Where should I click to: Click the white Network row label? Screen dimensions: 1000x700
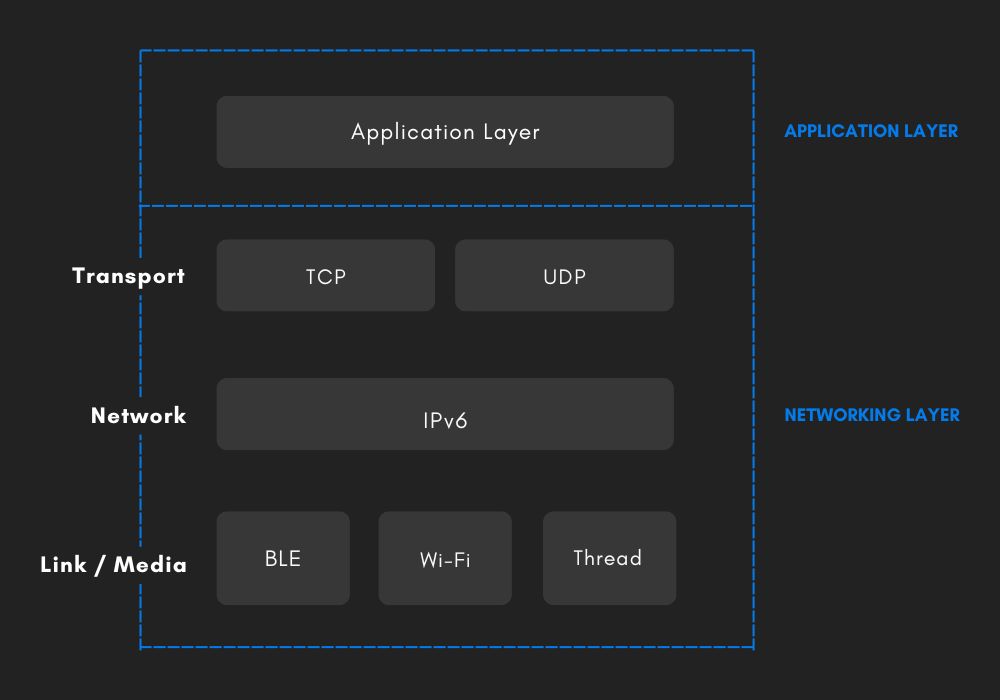pos(138,416)
